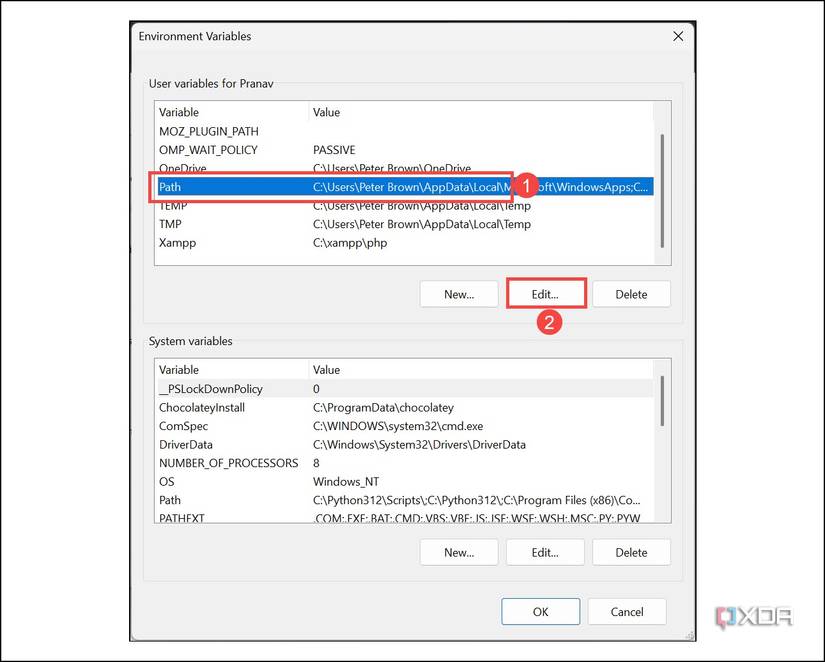Viewport: 825px width, 662px height.
Task: Select the Xampp user variable
Action: click(177, 243)
